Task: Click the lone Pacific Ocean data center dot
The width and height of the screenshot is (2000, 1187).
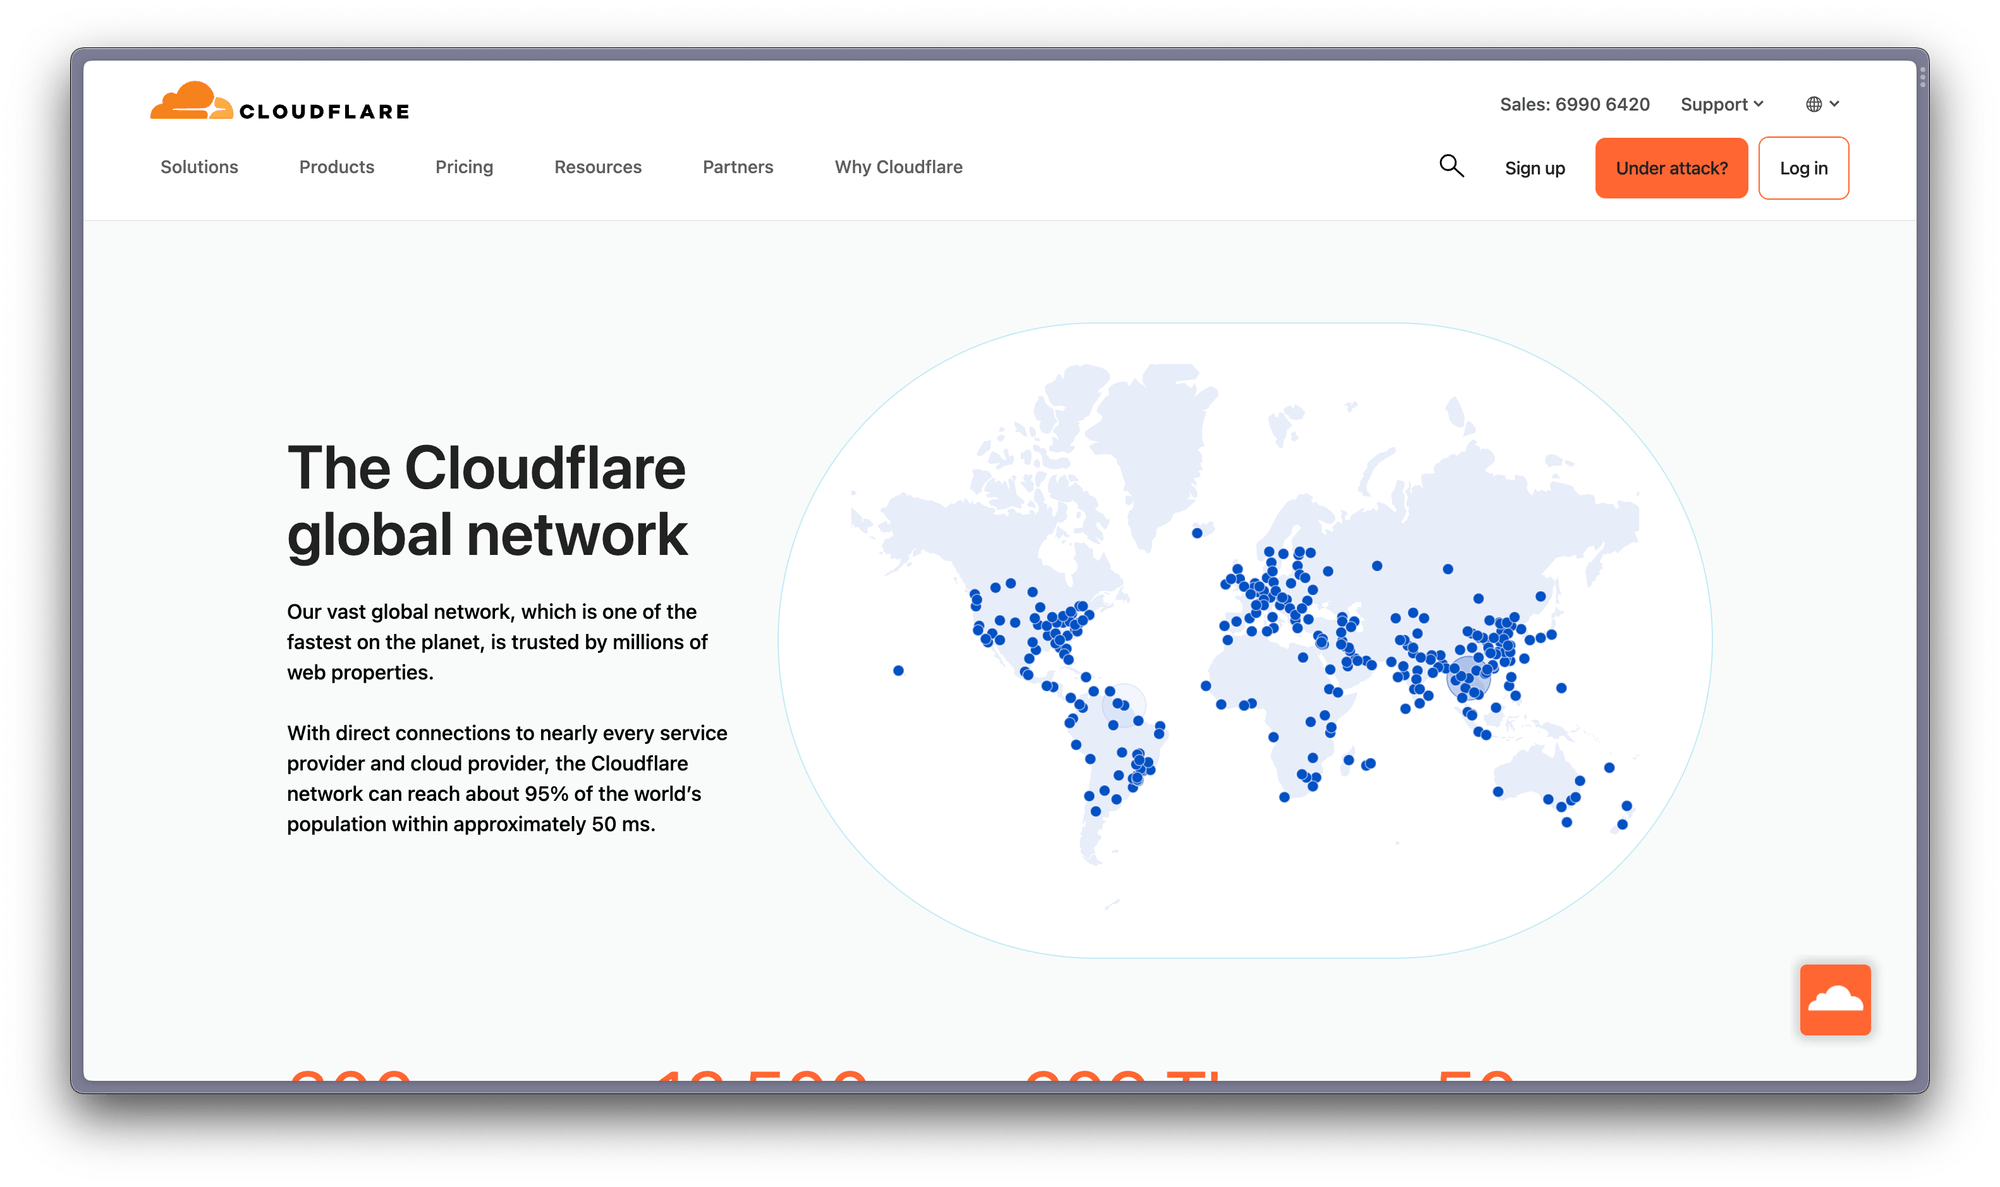Action: pyautogui.click(x=898, y=670)
